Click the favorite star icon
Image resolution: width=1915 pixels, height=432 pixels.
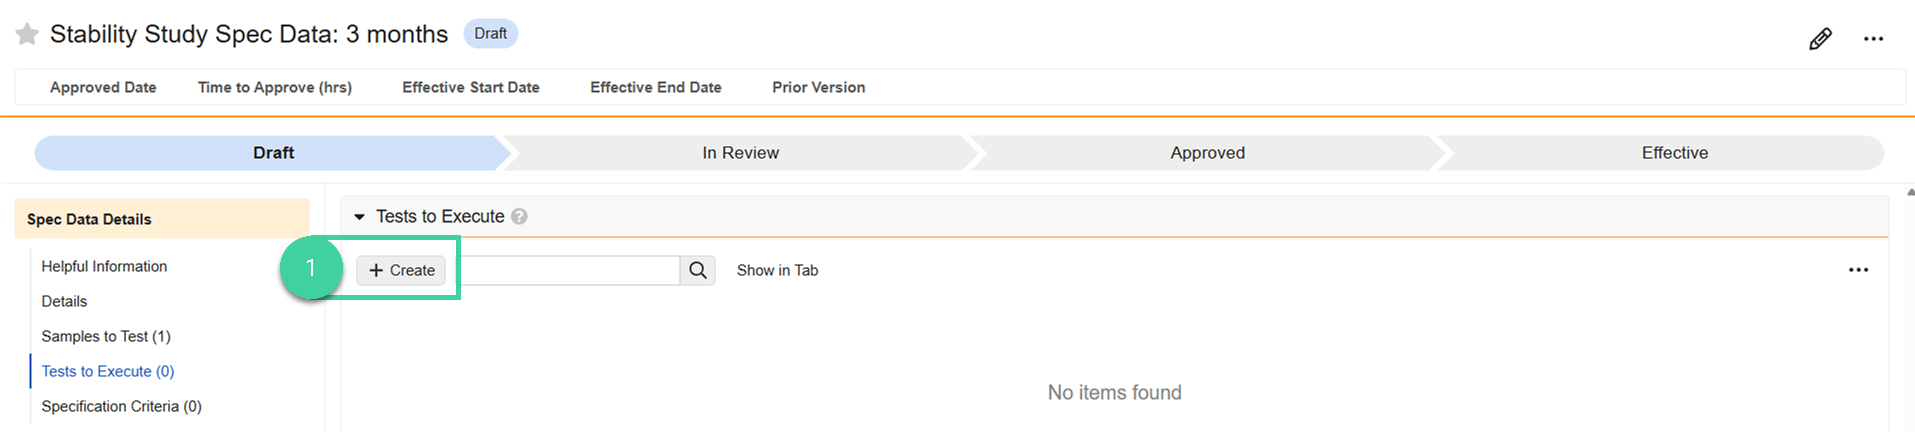(27, 35)
